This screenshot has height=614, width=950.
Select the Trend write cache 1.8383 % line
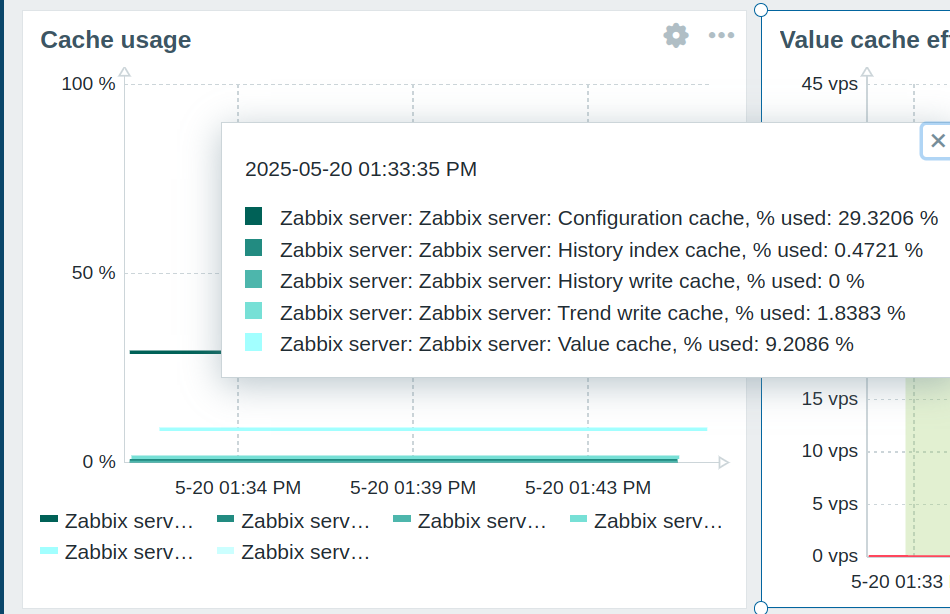[x=593, y=313]
